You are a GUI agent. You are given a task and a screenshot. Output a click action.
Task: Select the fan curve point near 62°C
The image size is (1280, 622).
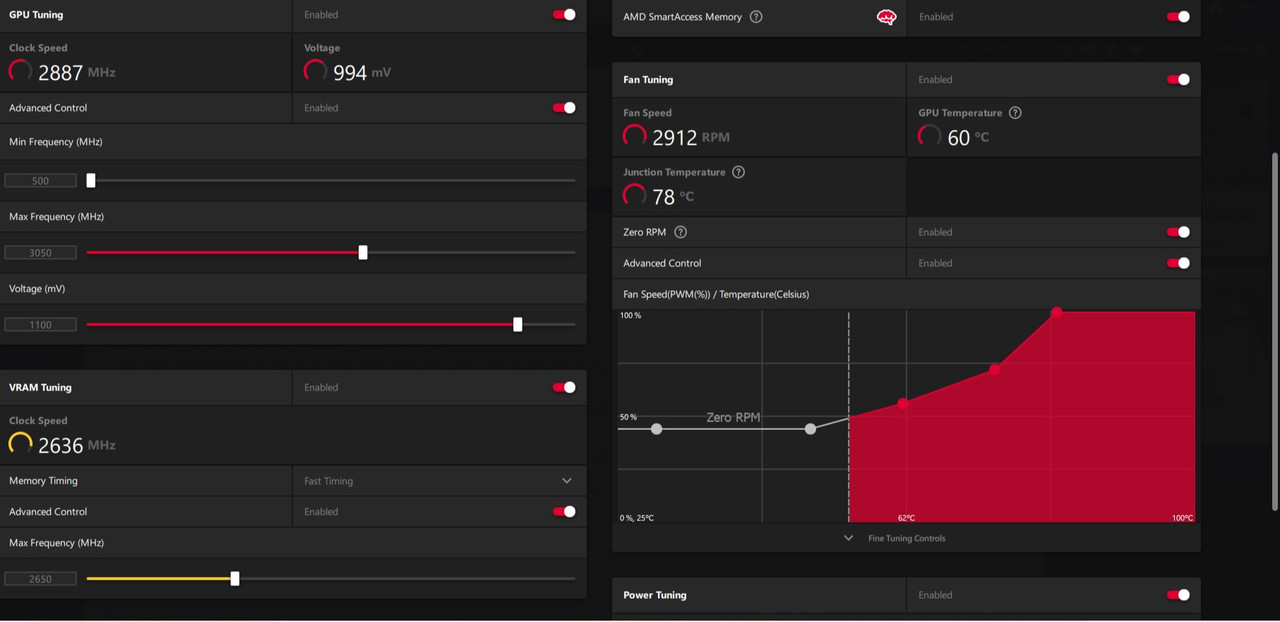tap(903, 404)
